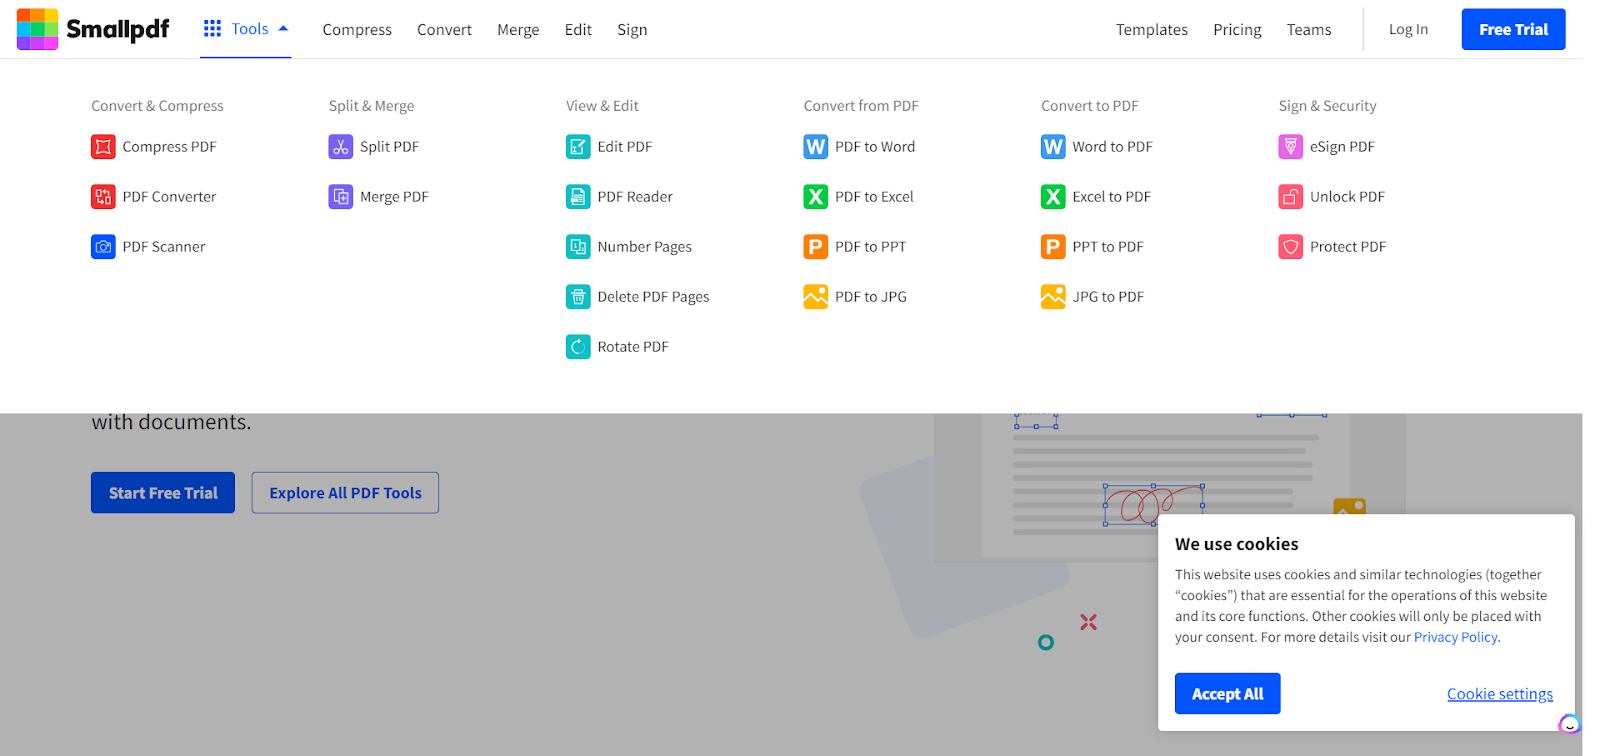
Task: Click the eSign PDF icon
Action: click(1291, 147)
